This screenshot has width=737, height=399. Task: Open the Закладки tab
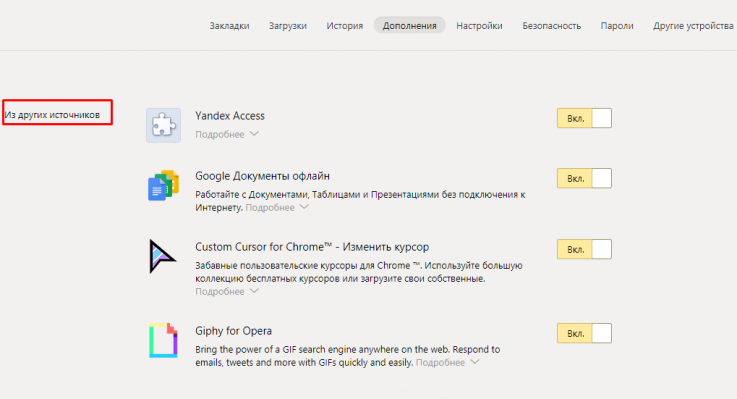tap(229, 26)
